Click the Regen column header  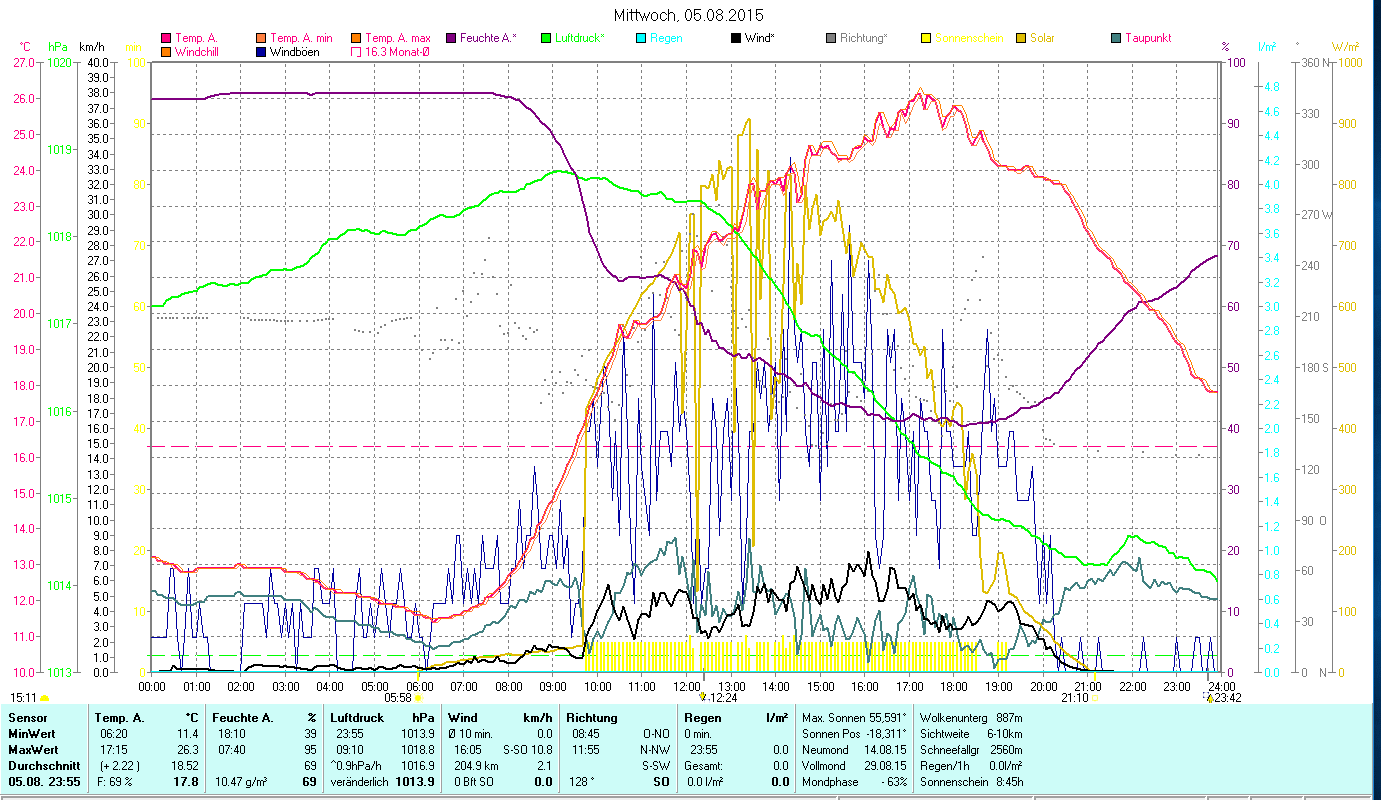[x=702, y=718]
